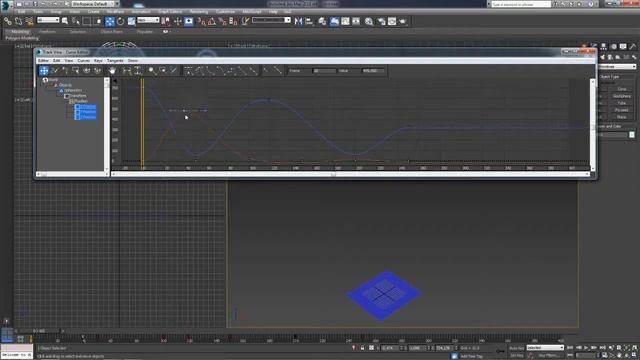640x360 pixels.
Task: Click the Value input field in Curve Editor
Action: pos(373,71)
